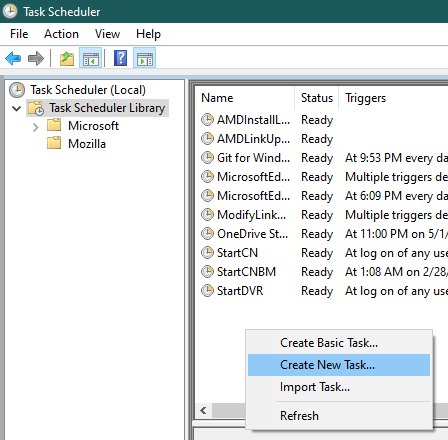448x440 pixels.
Task: Select the Task Scheduler (Local) clock icon
Action: coord(17,90)
